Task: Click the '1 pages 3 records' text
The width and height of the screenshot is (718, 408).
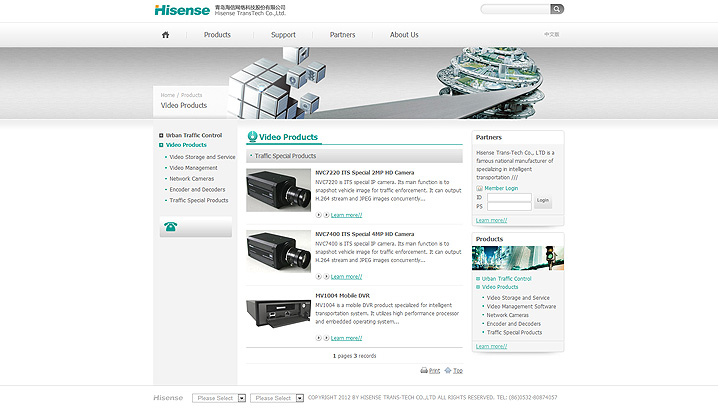Action: pos(354,356)
